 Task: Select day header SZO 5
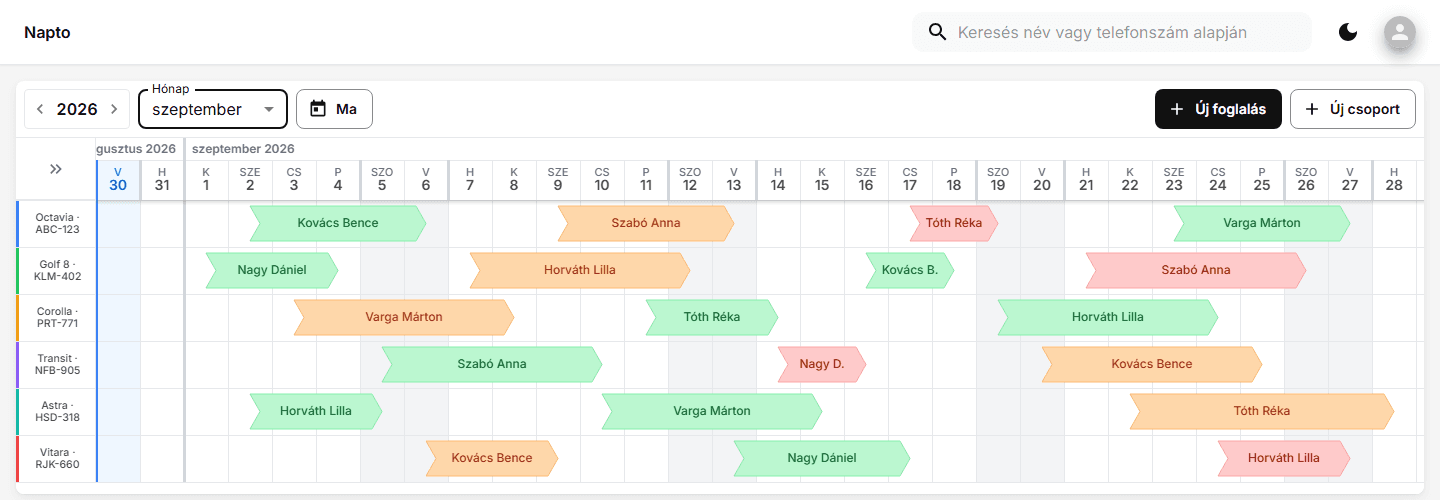click(382, 179)
